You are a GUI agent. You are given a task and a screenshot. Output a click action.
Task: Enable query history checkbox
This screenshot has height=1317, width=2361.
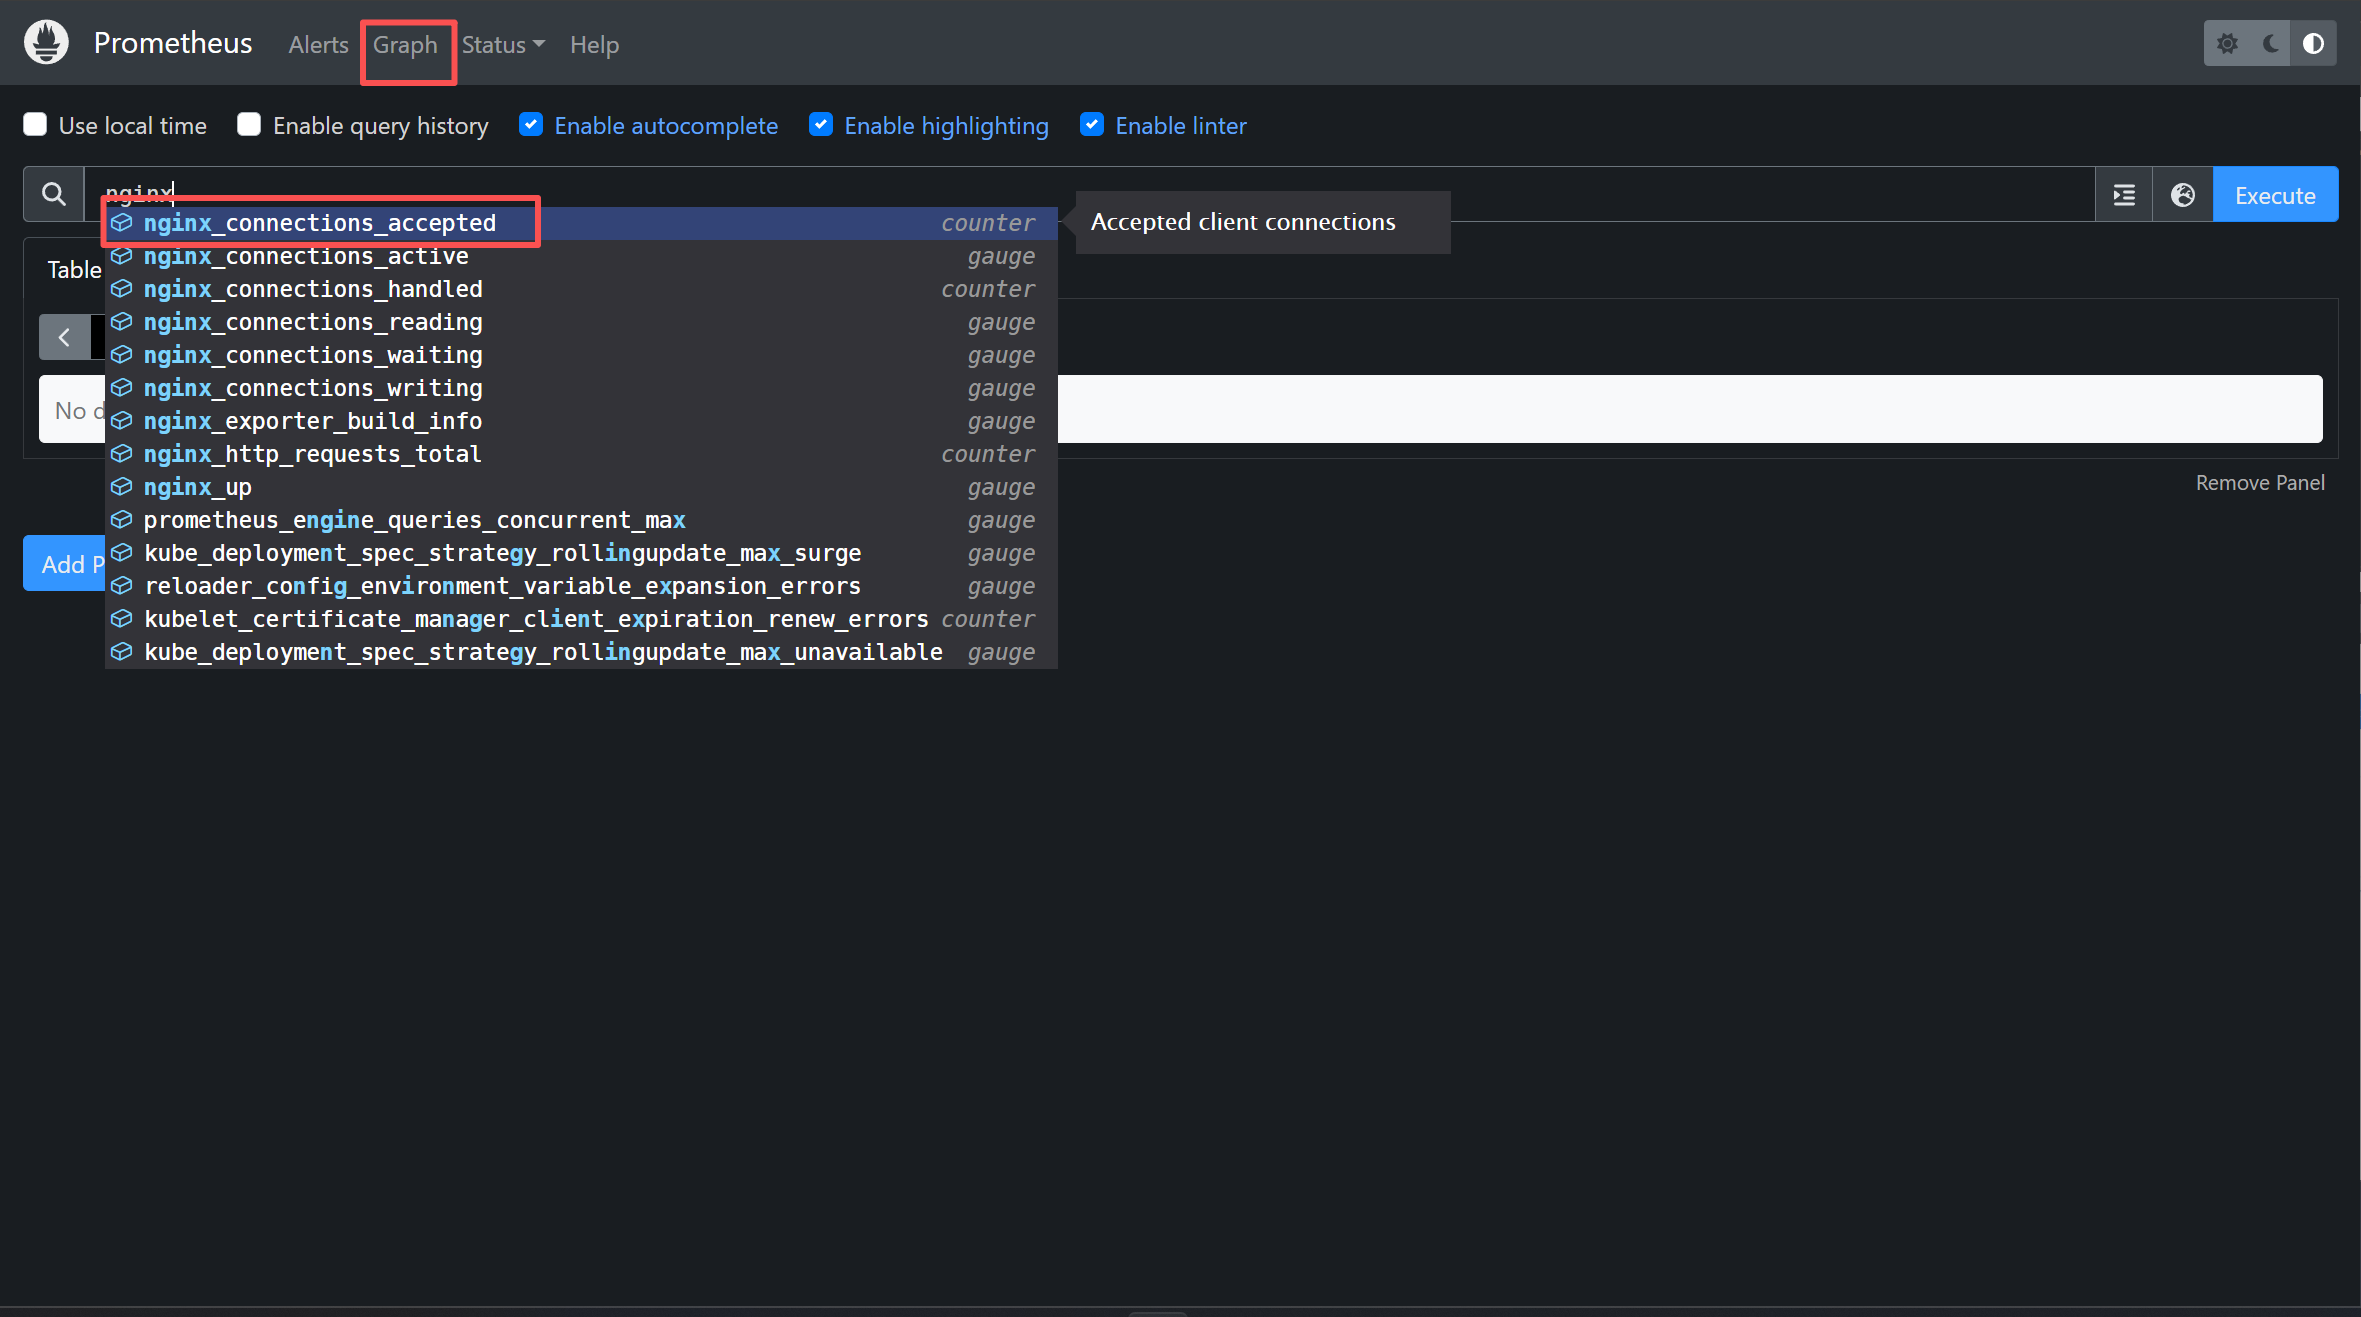pyautogui.click(x=249, y=124)
